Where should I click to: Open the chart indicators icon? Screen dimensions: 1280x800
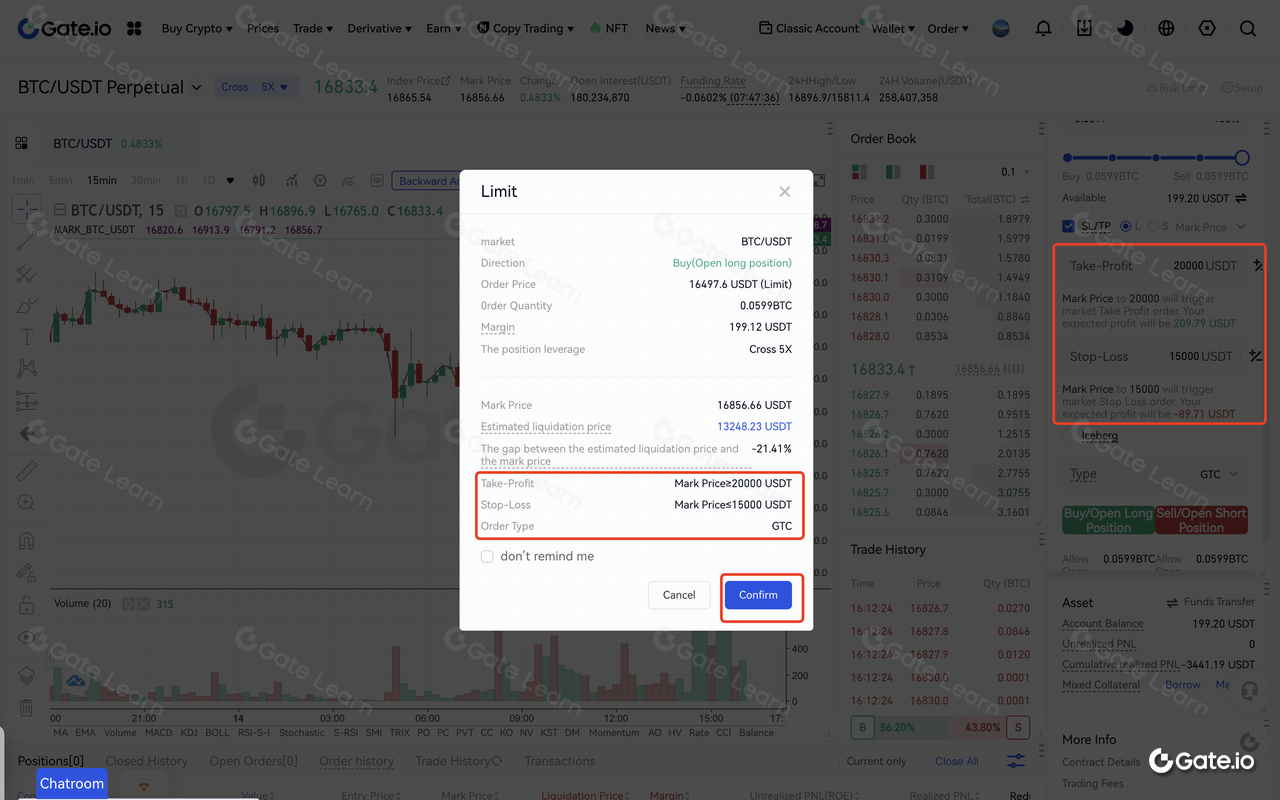click(291, 180)
